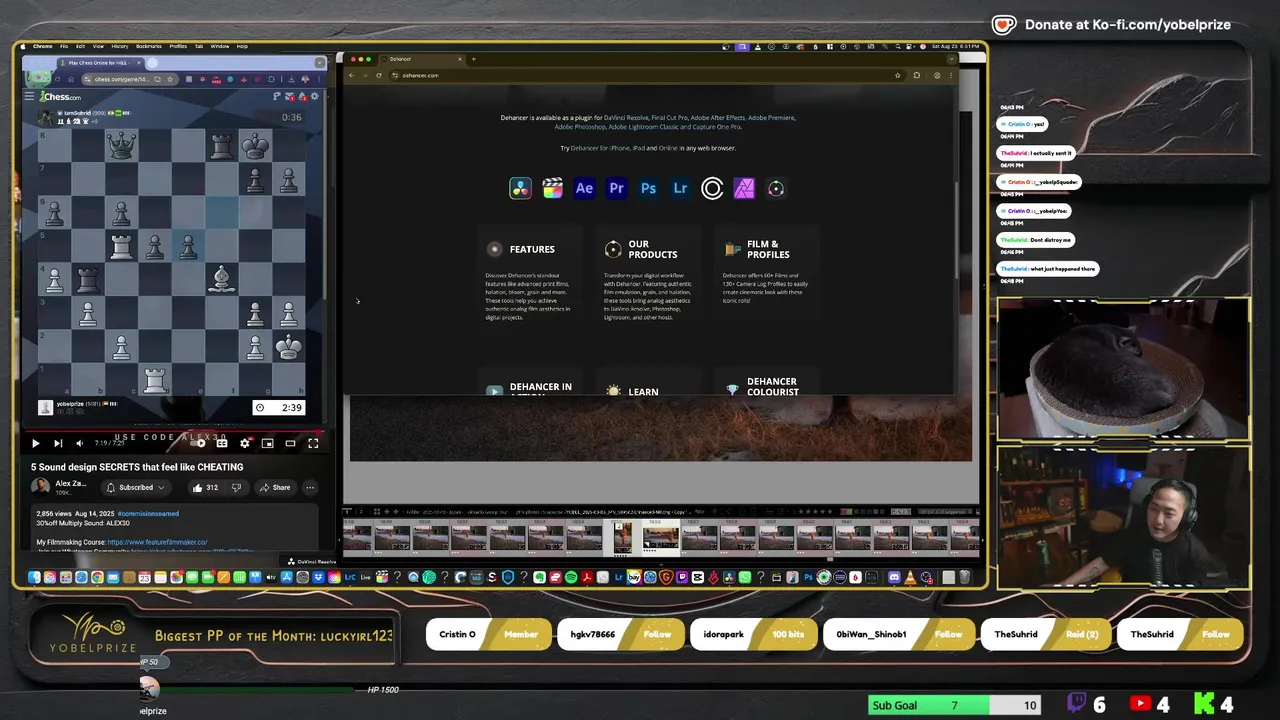Click the chess.com logo
This screenshot has width=1280, height=720.
tap(59, 96)
